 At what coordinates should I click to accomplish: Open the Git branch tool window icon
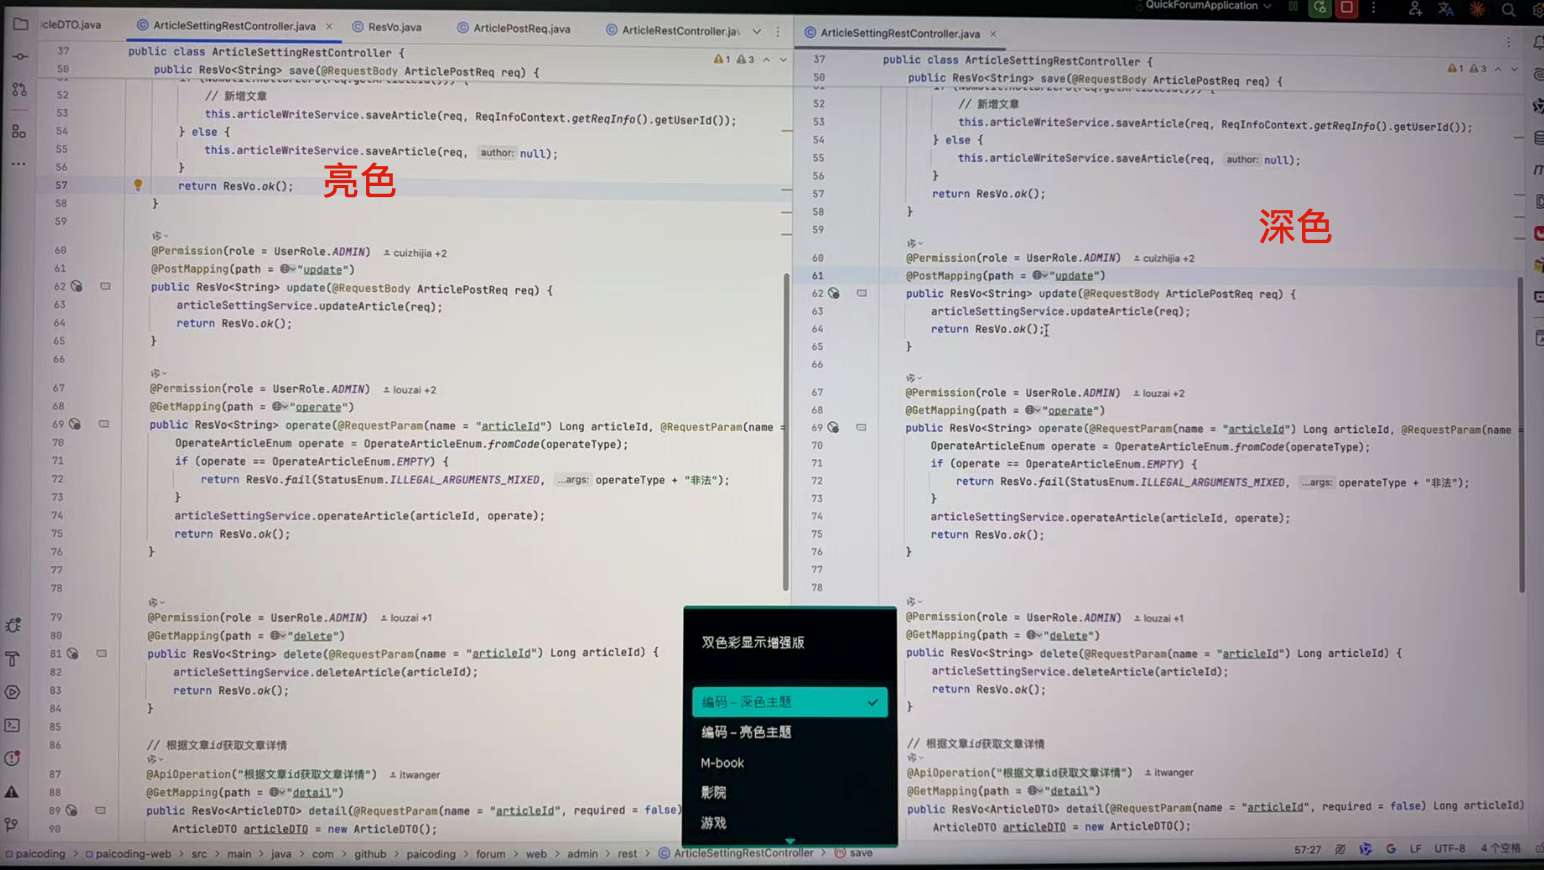pyautogui.click(x=12, y=824)
